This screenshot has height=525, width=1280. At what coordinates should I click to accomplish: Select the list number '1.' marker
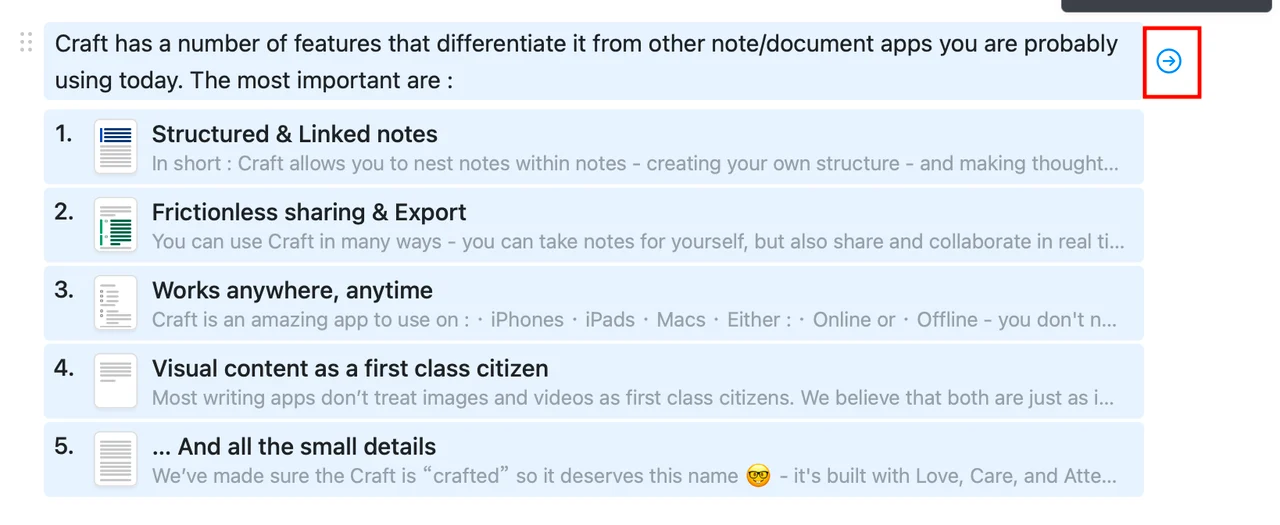(x=64, y=133)
